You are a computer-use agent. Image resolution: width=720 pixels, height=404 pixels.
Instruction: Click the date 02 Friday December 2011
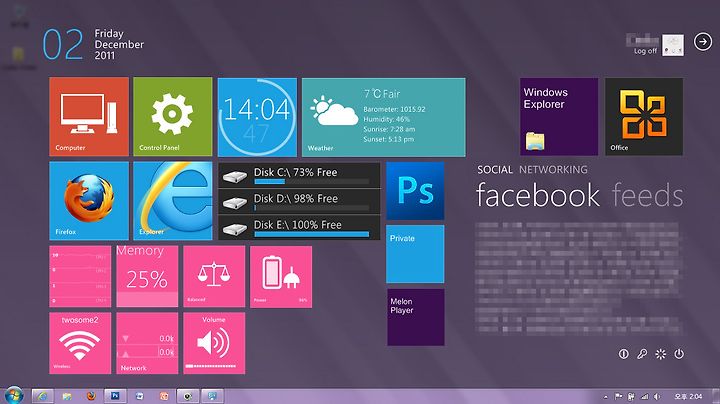(94, 45)
